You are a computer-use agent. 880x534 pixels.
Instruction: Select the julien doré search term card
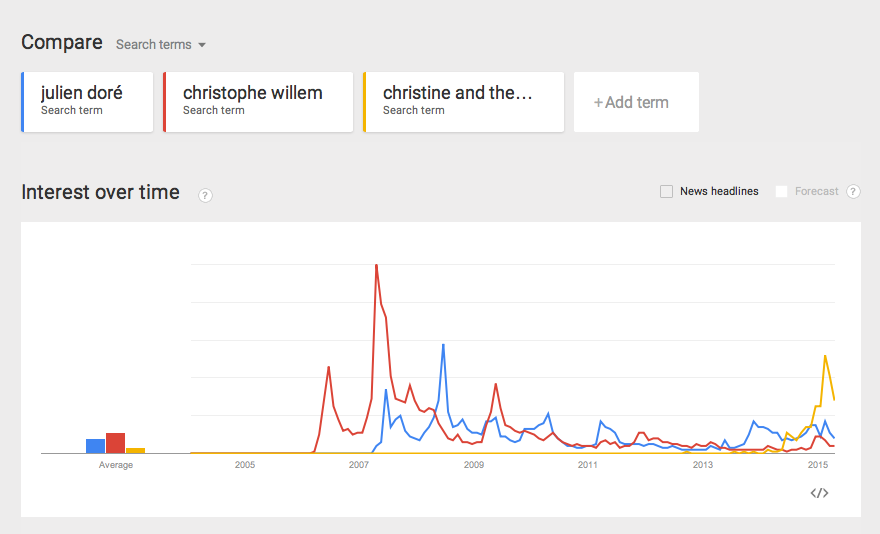coord(87,102)
